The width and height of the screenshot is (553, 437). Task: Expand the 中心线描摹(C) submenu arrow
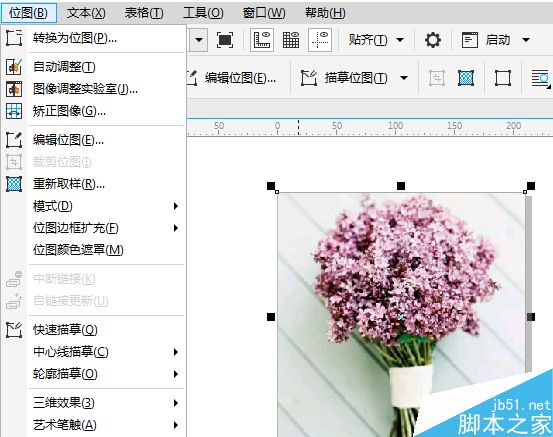pos(176,352)
